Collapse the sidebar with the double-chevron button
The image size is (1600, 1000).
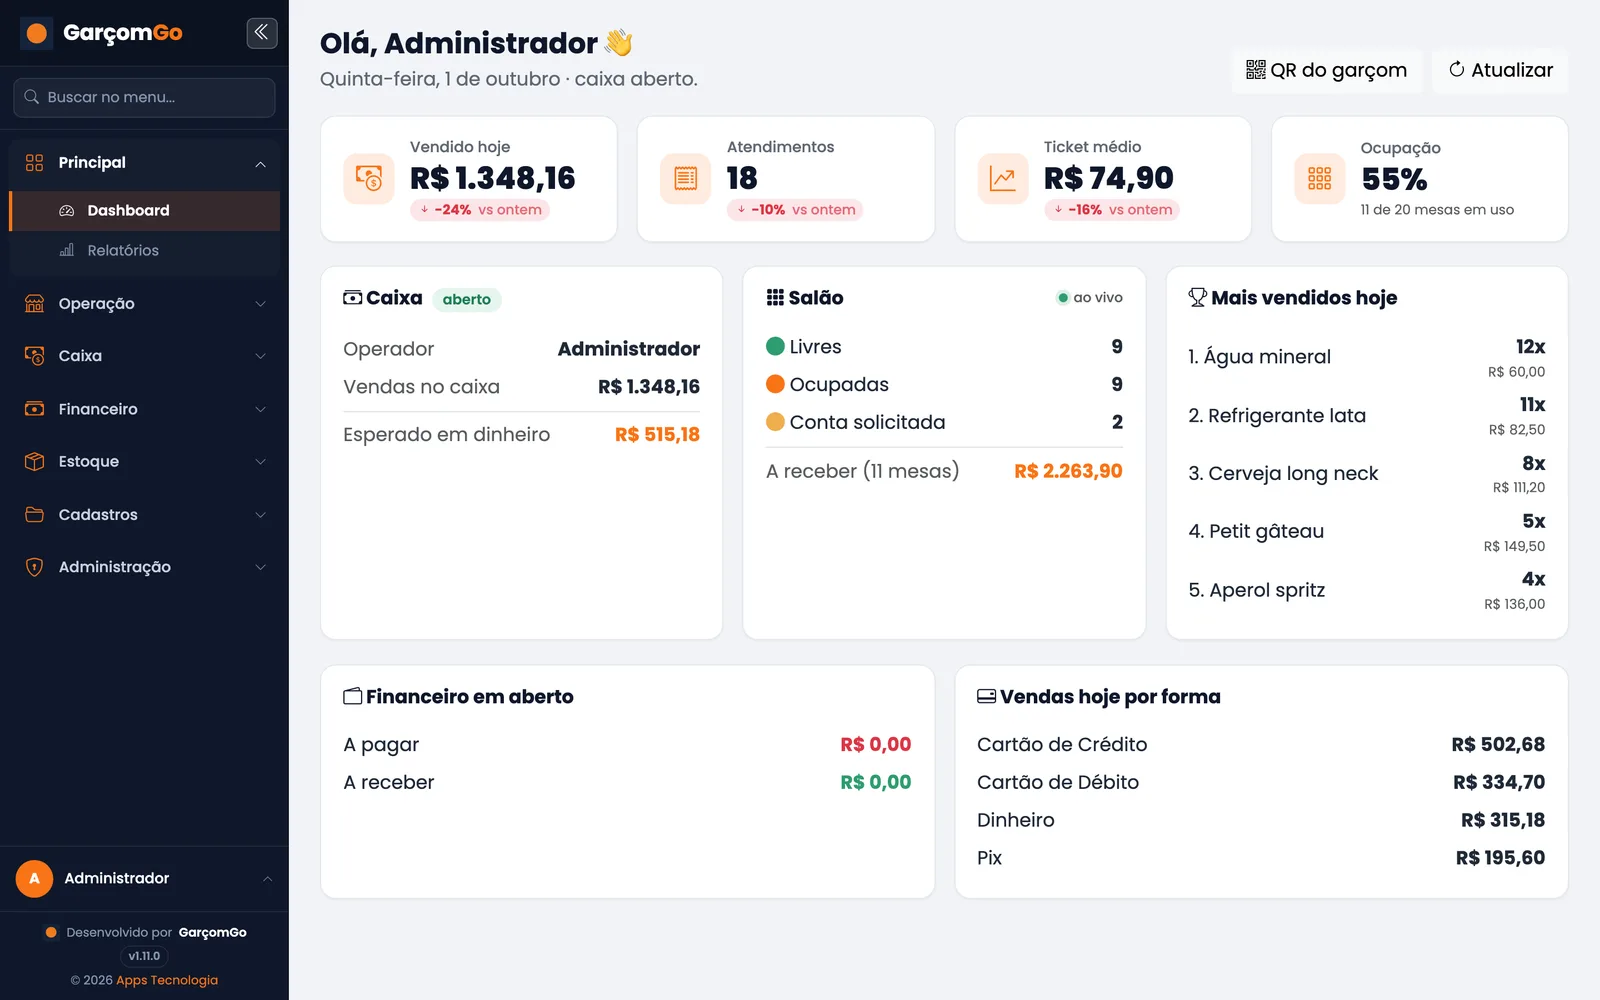(x=262, y=33)
